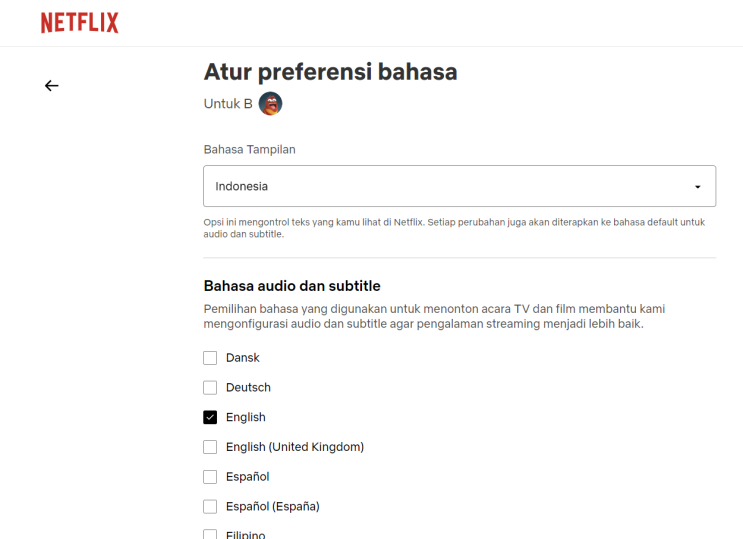This screenshot has width=743, height=539.
Task: Click the Español (España) label
Action: click(273, 507)
